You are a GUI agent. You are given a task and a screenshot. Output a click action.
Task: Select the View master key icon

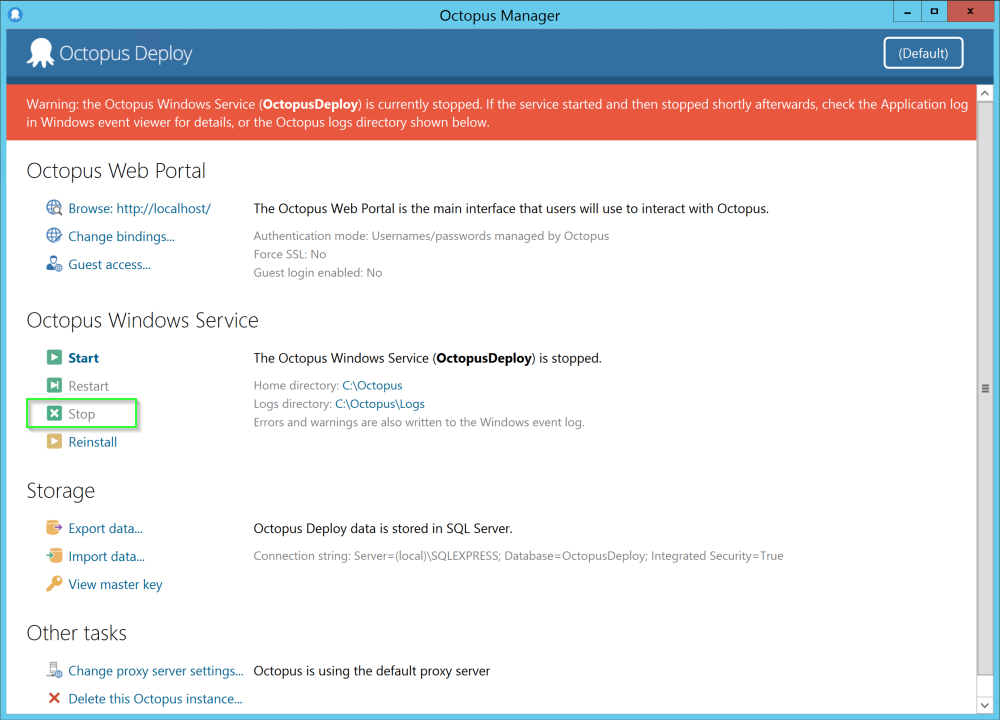54,584
